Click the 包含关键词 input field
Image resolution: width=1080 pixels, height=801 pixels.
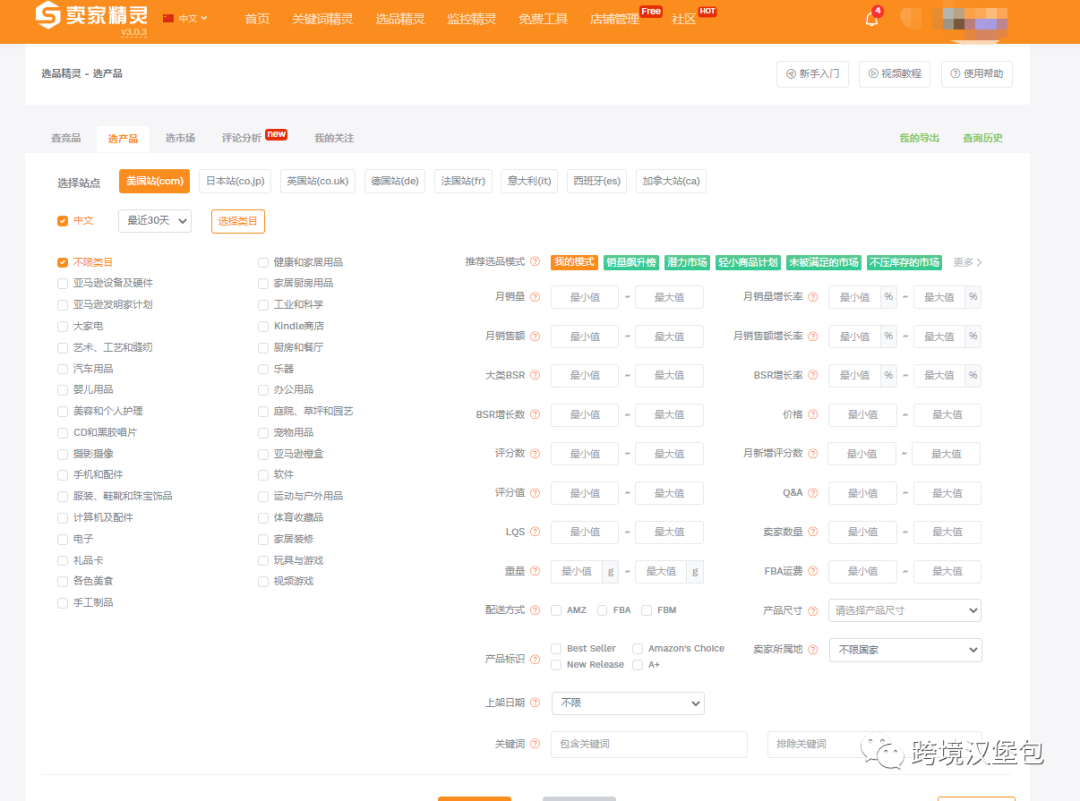[x=648, y=744]
